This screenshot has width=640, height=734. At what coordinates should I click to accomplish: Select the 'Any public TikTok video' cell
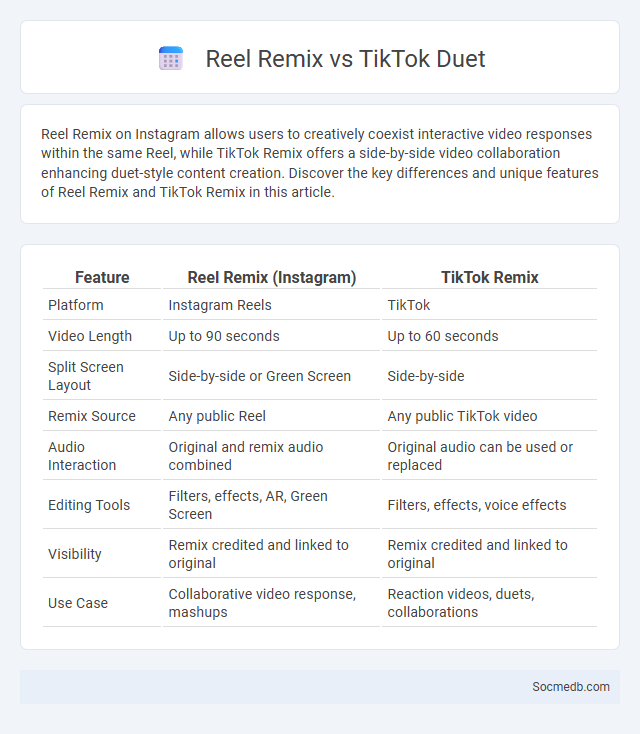pos(462,416)
